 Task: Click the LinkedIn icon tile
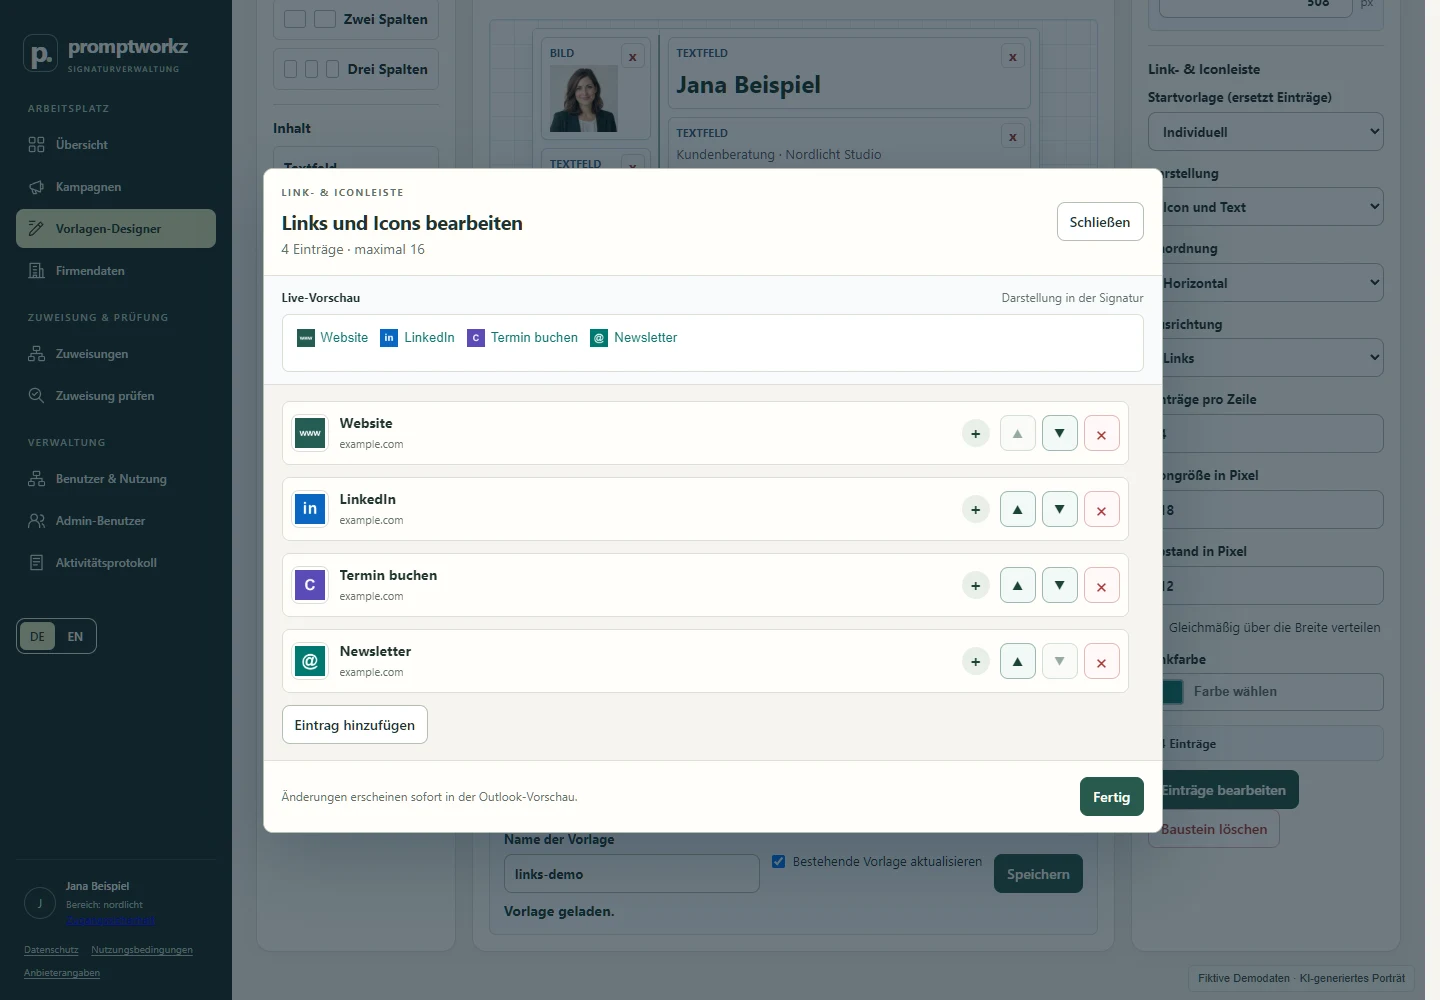(310, 509)
